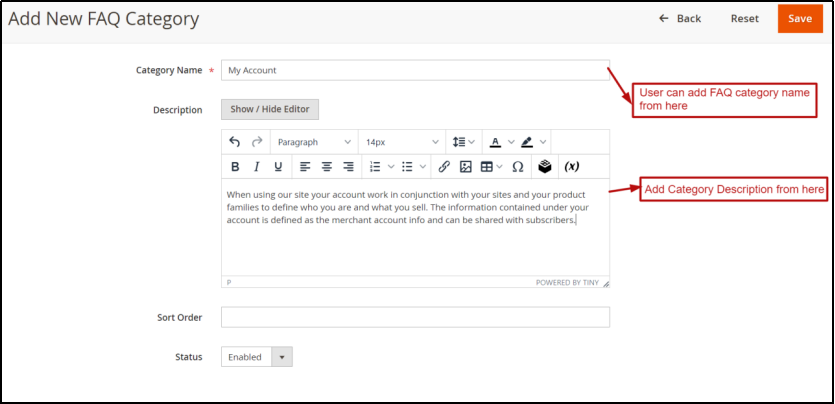This screenshot has height=404, width=835.
Task: Insert a variable (x) icon
Action: pos(571,167)
